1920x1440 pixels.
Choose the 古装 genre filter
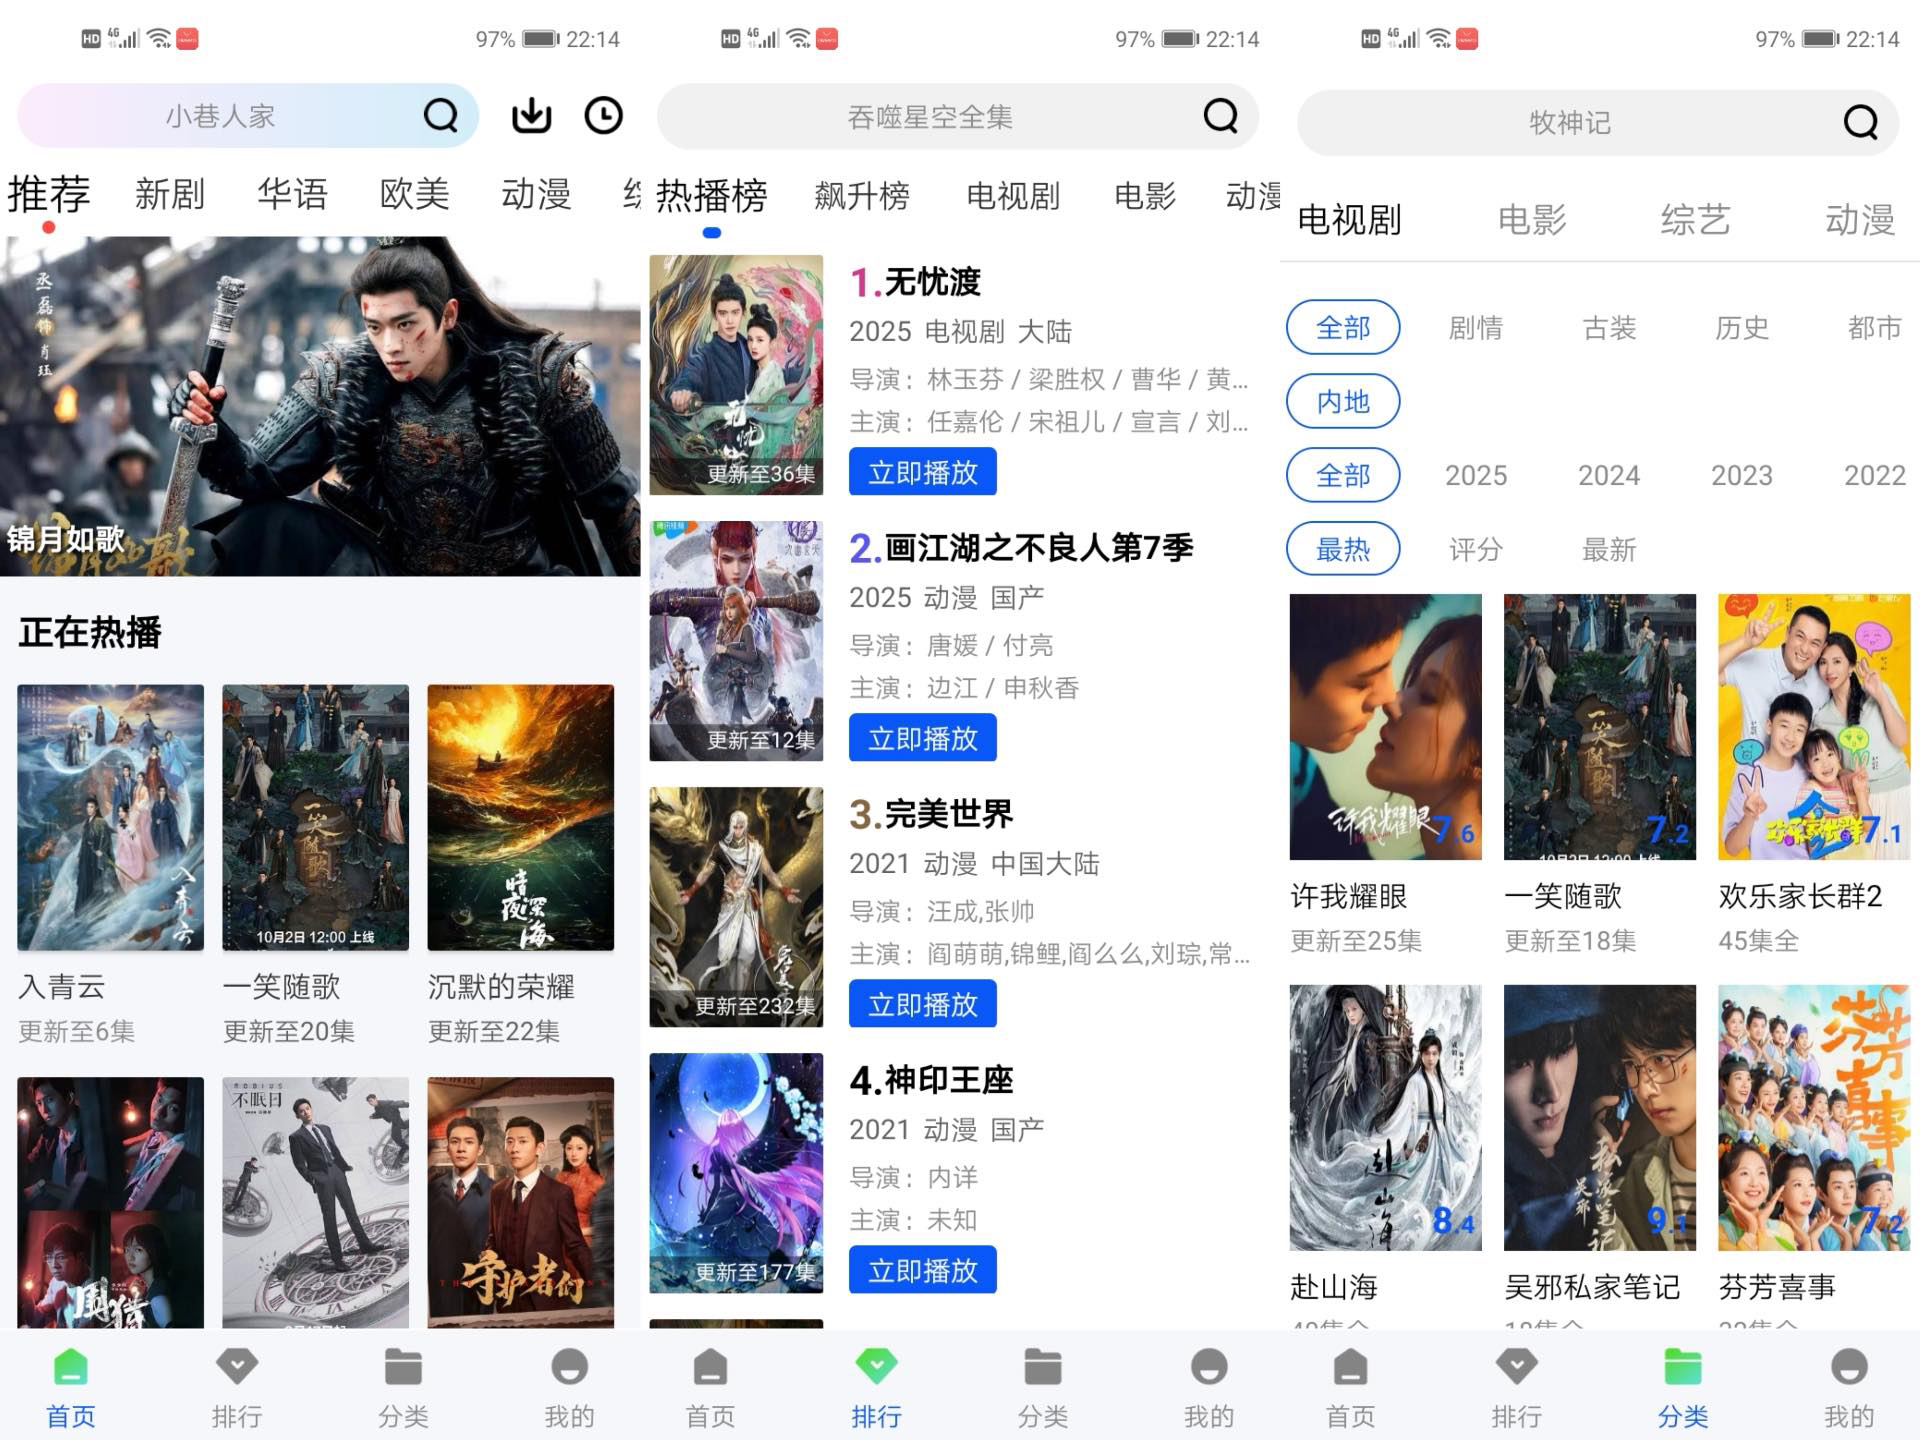pyautogui.click(x=1608, y=328)
